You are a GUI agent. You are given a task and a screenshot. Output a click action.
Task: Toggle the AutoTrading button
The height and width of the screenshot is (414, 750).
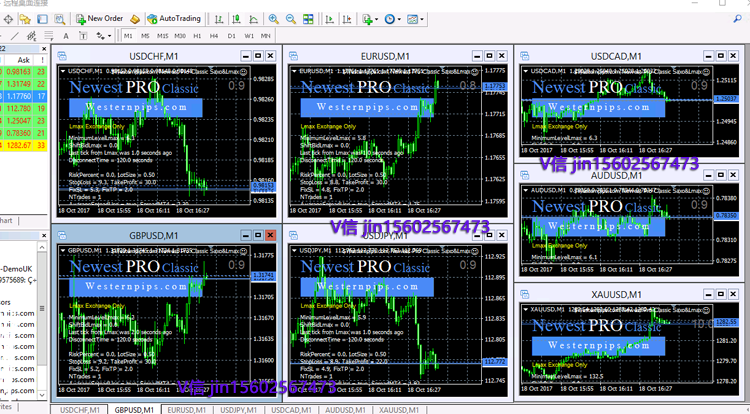point(174,19)
